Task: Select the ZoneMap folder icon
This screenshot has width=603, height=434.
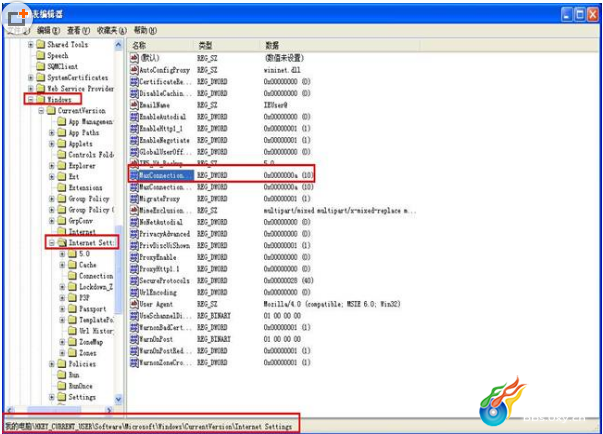Action: tap(72, 342)
